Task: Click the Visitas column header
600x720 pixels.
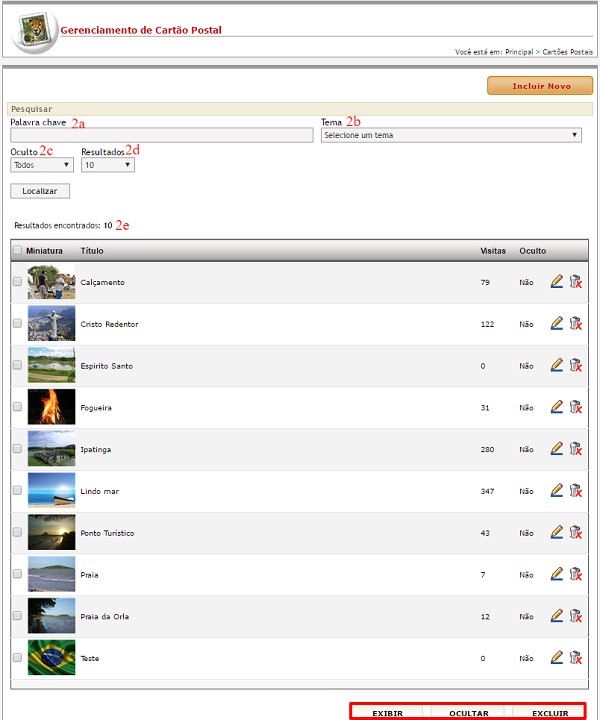Action: [493, 251]
